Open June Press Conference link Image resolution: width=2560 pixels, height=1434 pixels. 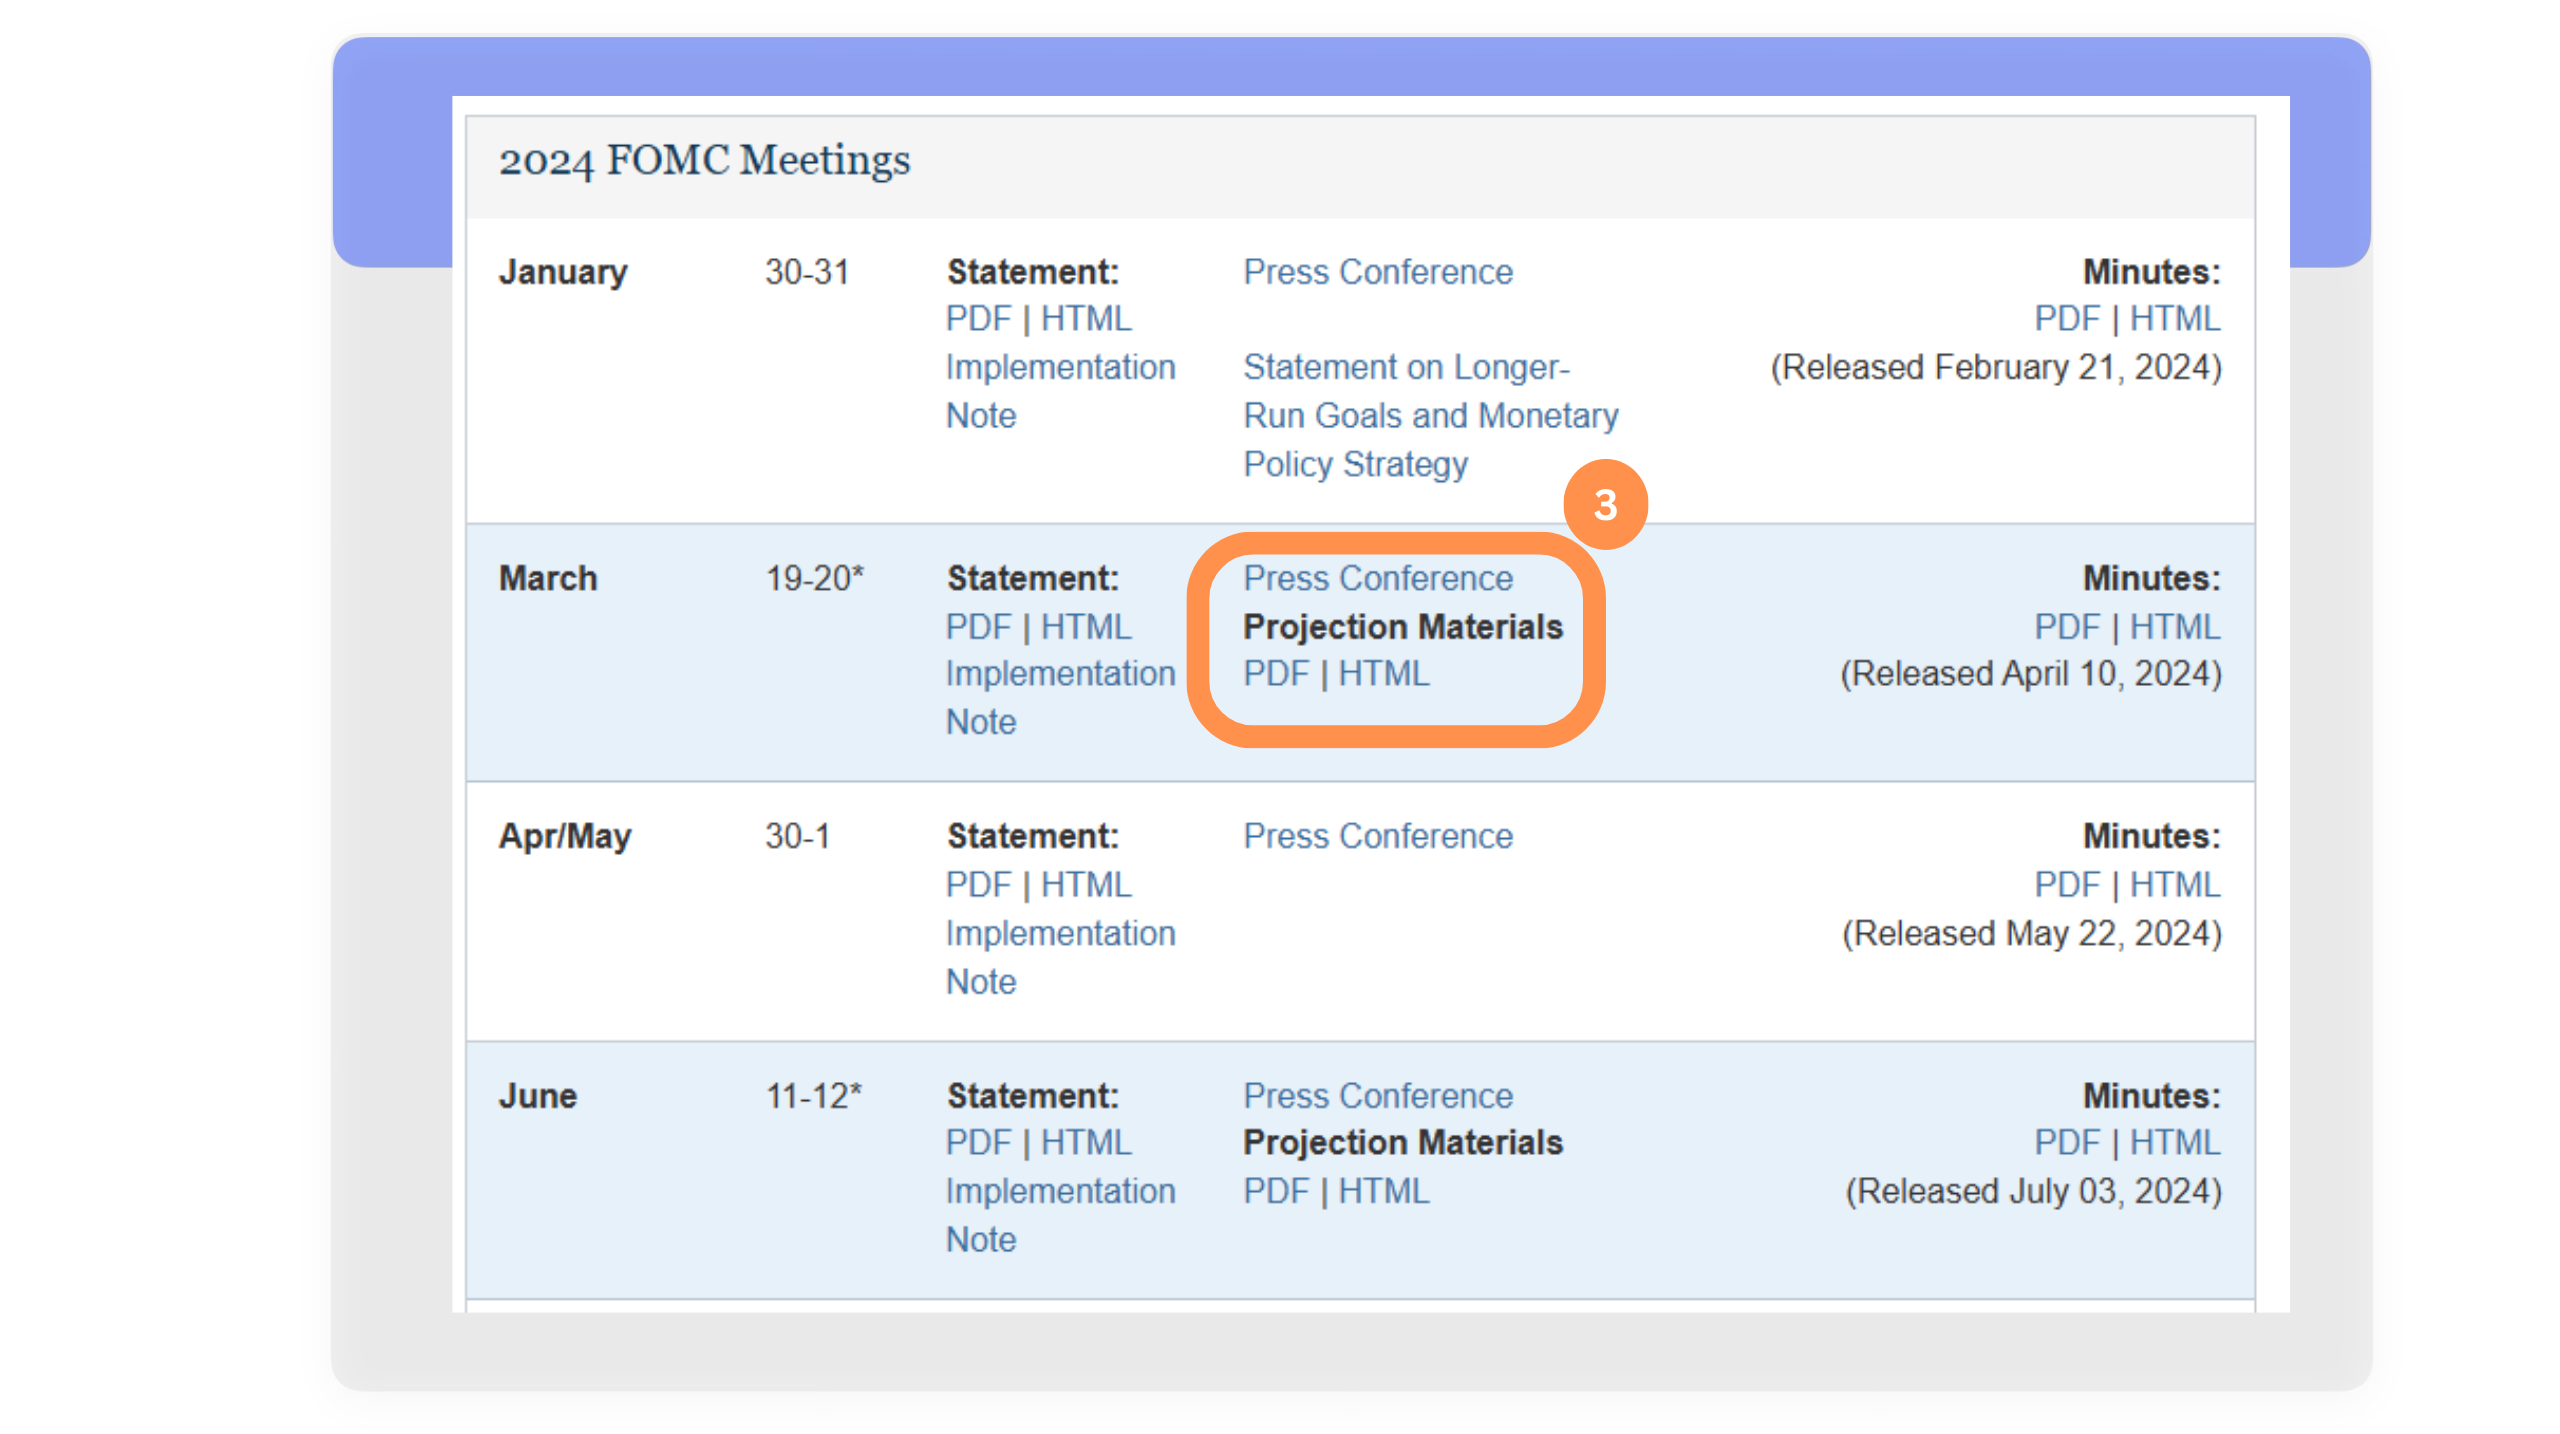point(1377,1097)
